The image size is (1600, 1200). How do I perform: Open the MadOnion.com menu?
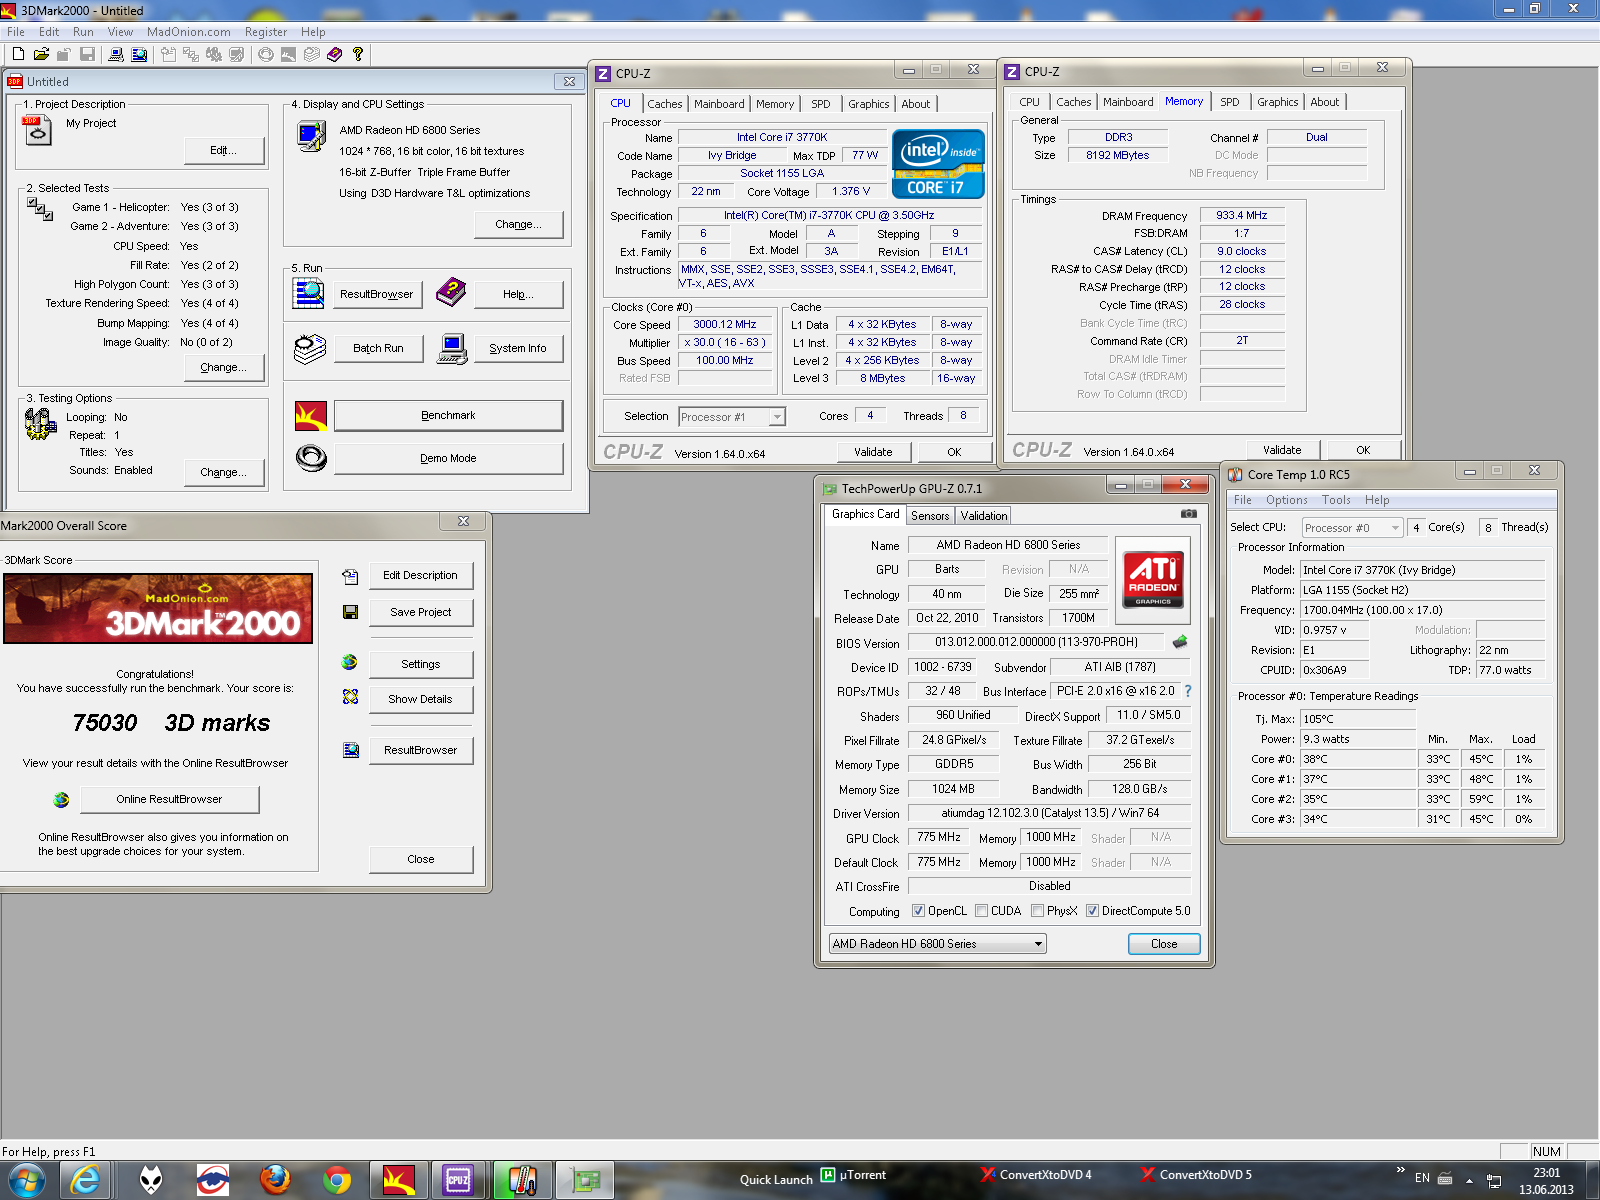point(189,32)
